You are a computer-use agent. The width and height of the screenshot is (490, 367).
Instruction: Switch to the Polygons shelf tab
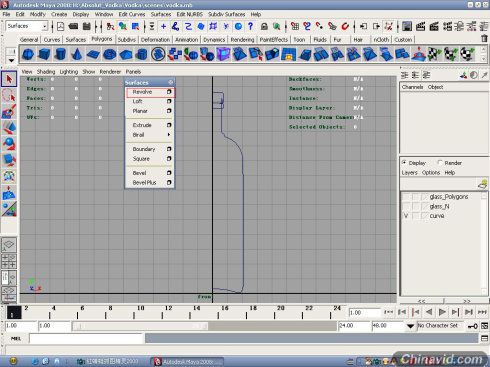(102, 39)
